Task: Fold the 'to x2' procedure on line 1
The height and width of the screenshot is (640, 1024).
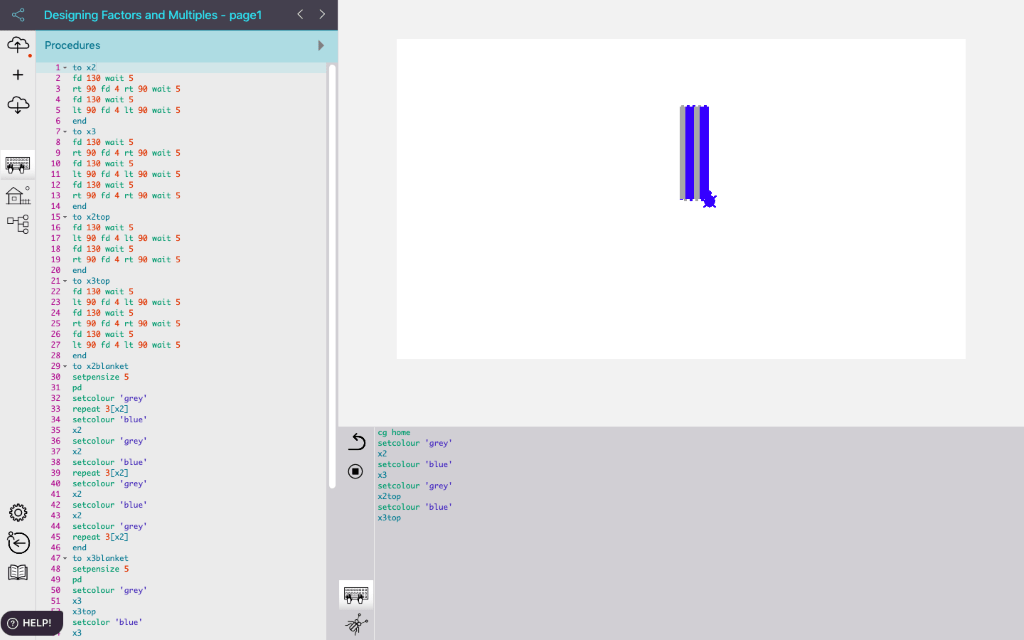Action: tap(65, 68)
